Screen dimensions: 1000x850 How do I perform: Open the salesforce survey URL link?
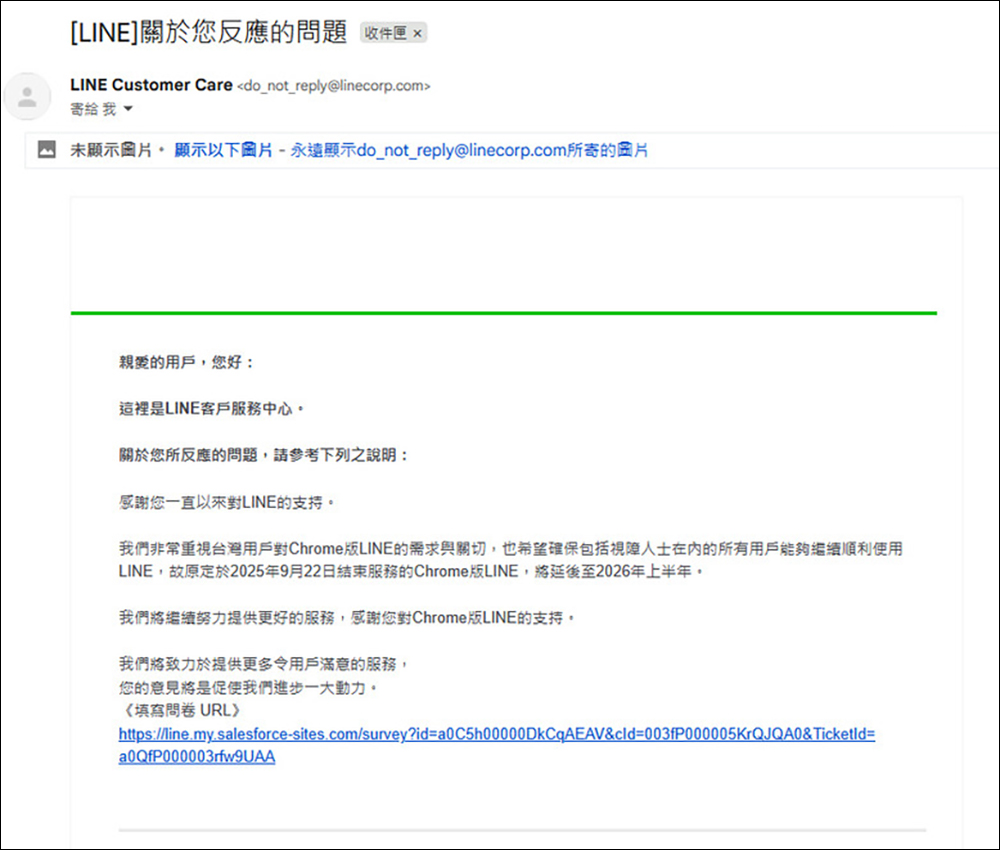pos(497,745)
